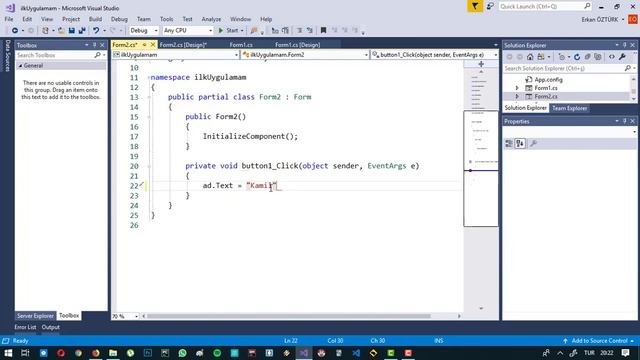Click the Solution Explorer Show All Files icon
This screenshot has width=640, height=360.
(x=598, y=57)
